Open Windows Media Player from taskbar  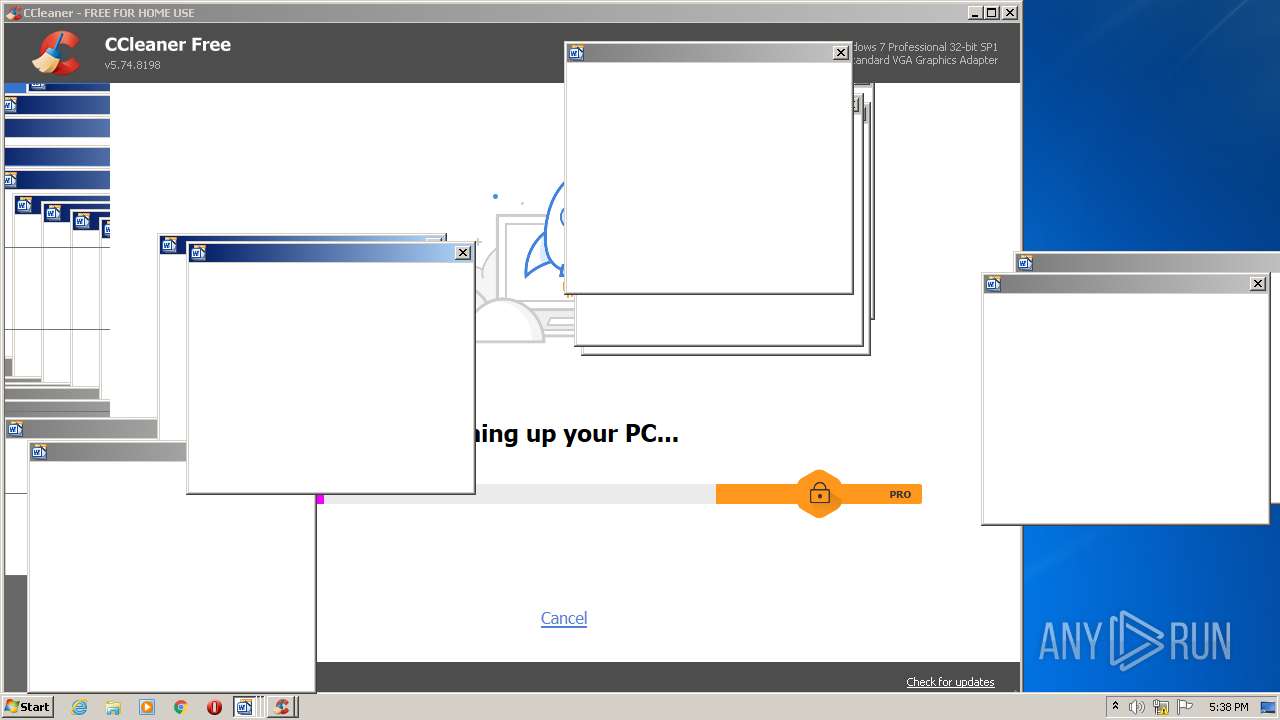click(147, 707)
